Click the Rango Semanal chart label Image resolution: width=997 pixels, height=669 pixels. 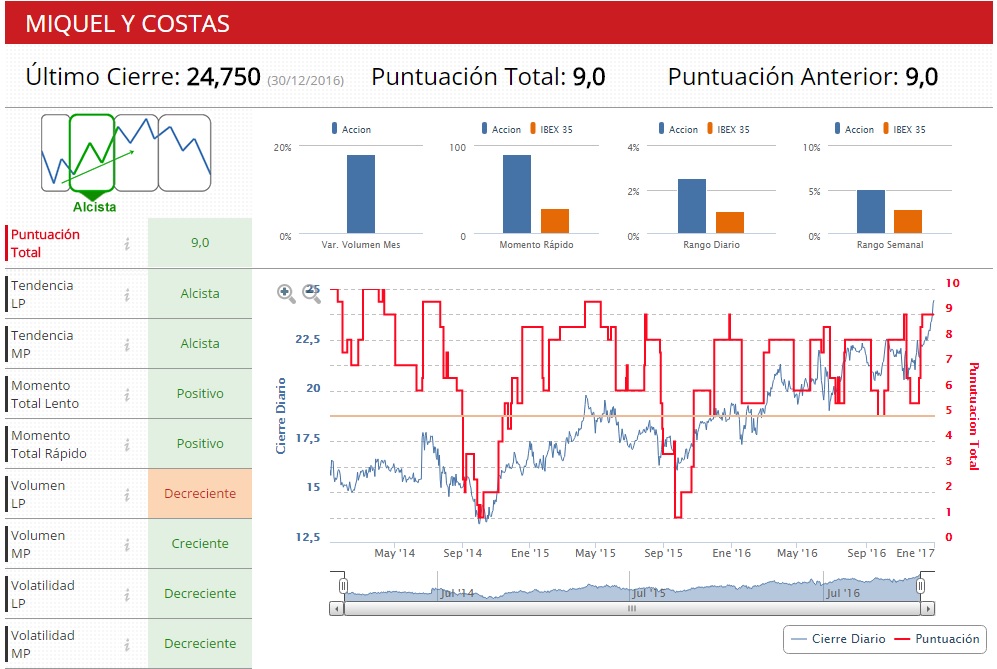[890, 245]
